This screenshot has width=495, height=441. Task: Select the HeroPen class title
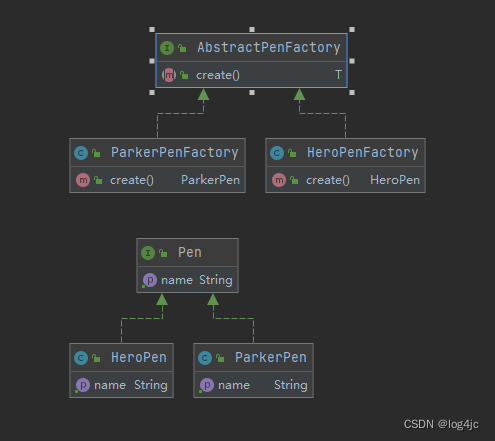(x=139, y=357)
